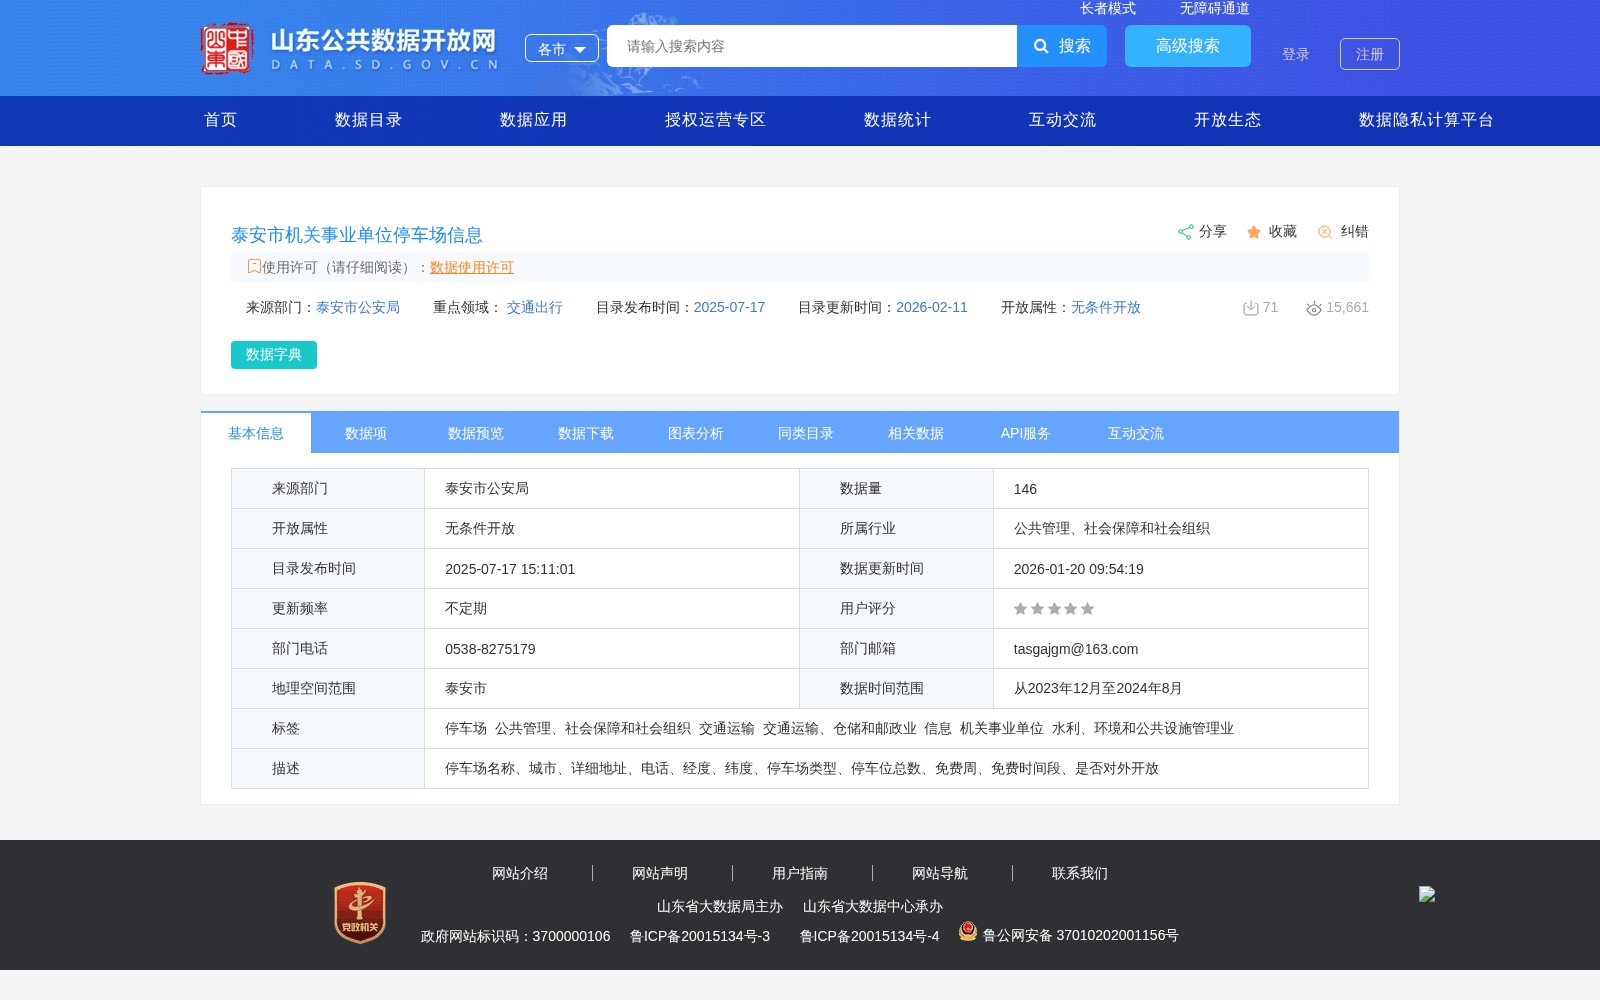The width and height of the screenshot is (1600, 1000).
Task: Click the favorite star icon
Action: (x=1254, y=232)
